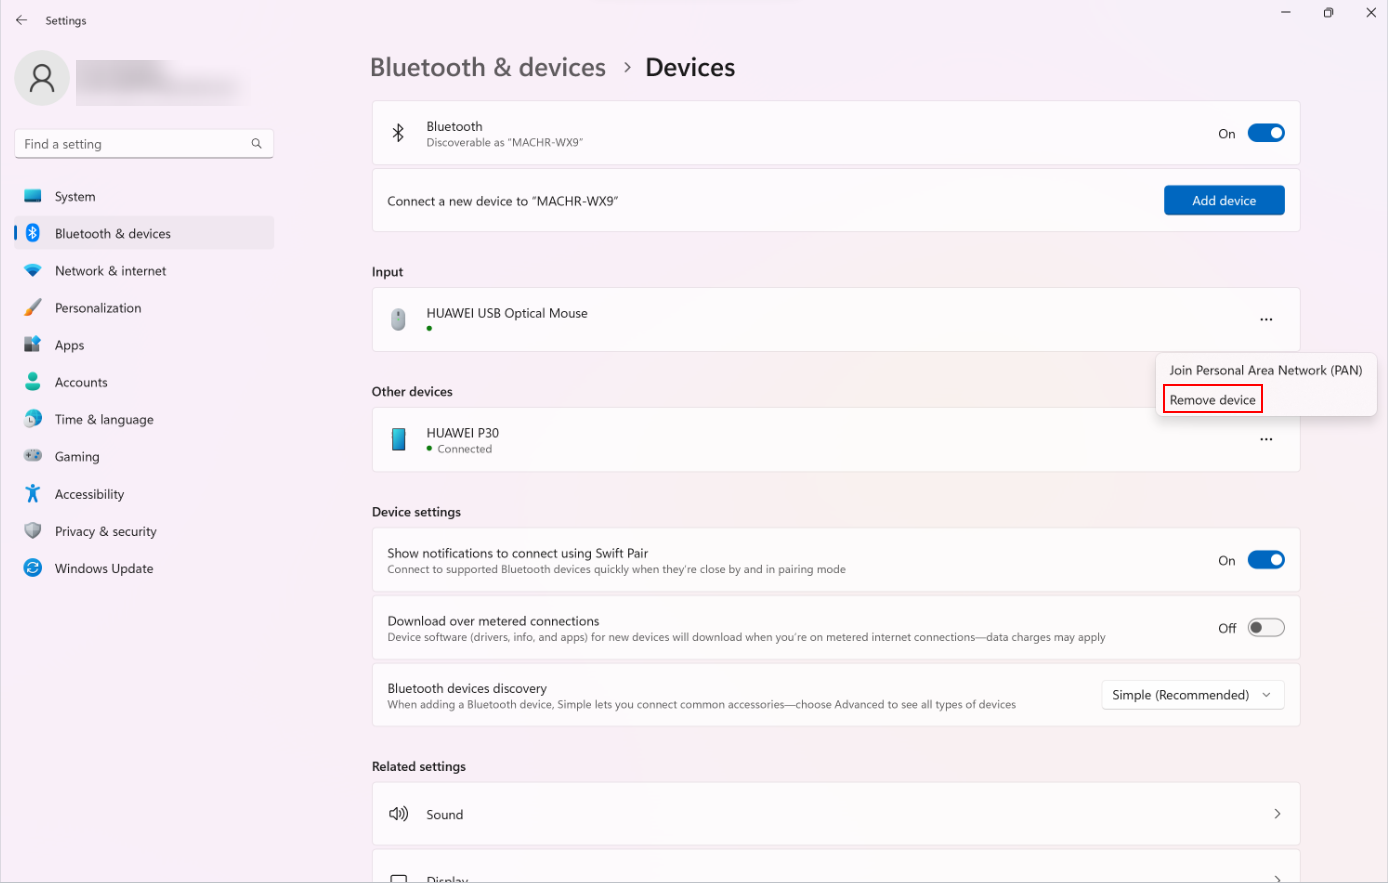Click the Related settings section heading
Screen dimensions: 1388x883
(419, 767)
